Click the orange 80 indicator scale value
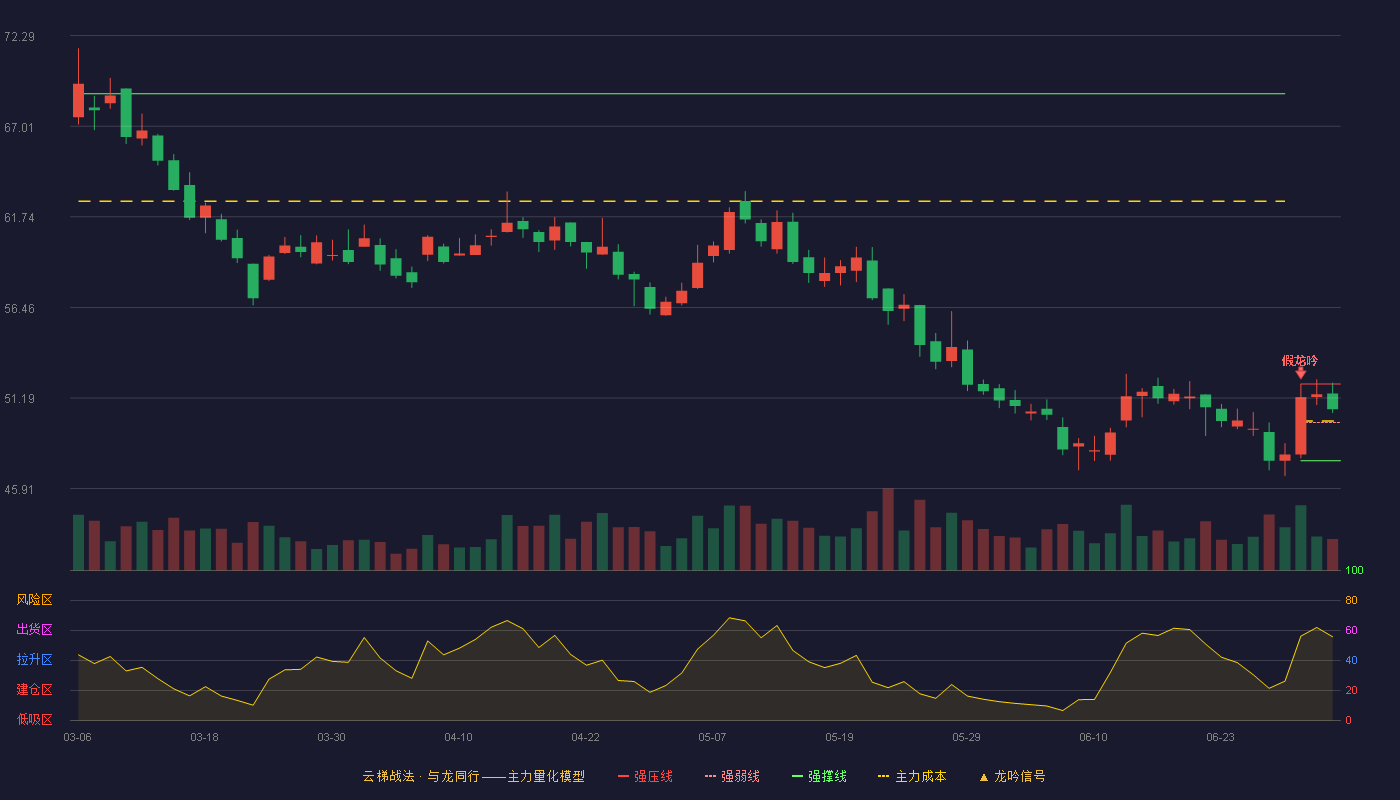Screen dimensions: 1400x800 coord(1351,600)
